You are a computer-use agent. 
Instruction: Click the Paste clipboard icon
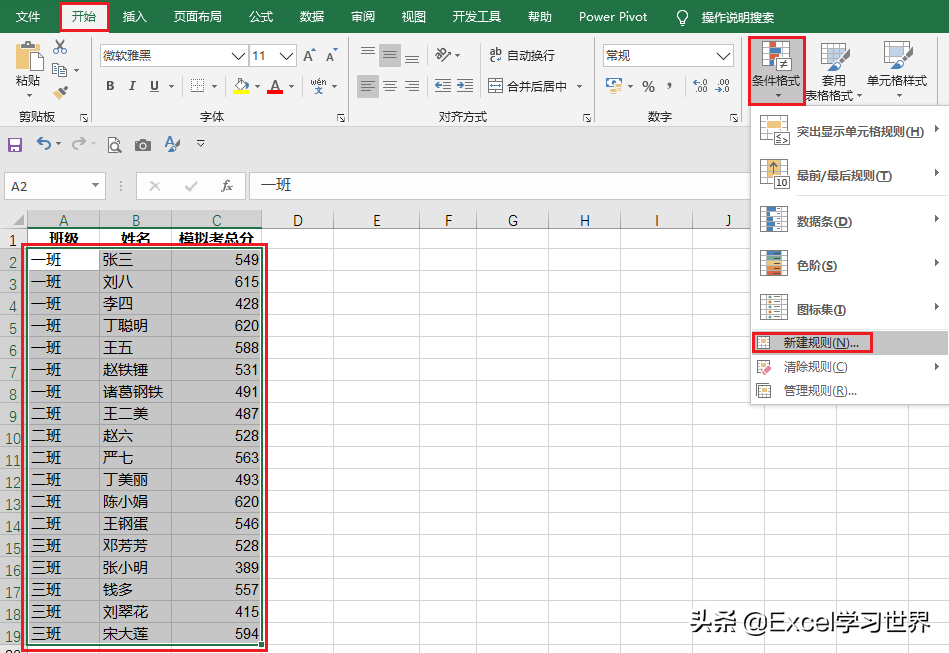[28, 56]
